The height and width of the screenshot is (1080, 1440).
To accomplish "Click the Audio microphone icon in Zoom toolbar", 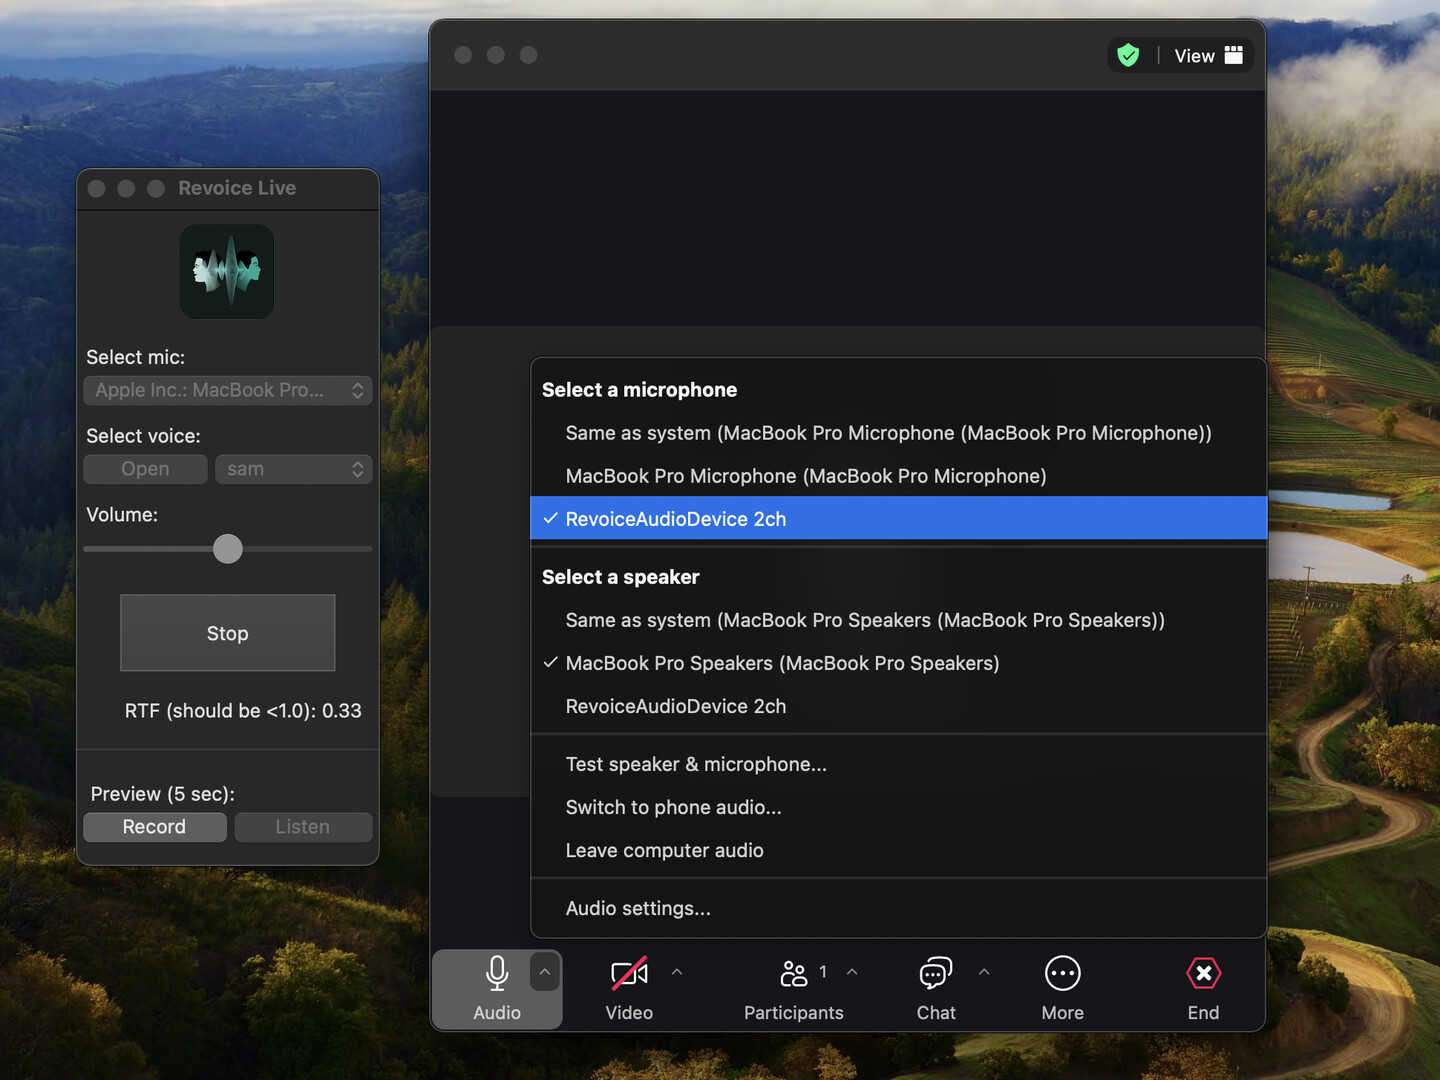I will click(x=497, y=973).
